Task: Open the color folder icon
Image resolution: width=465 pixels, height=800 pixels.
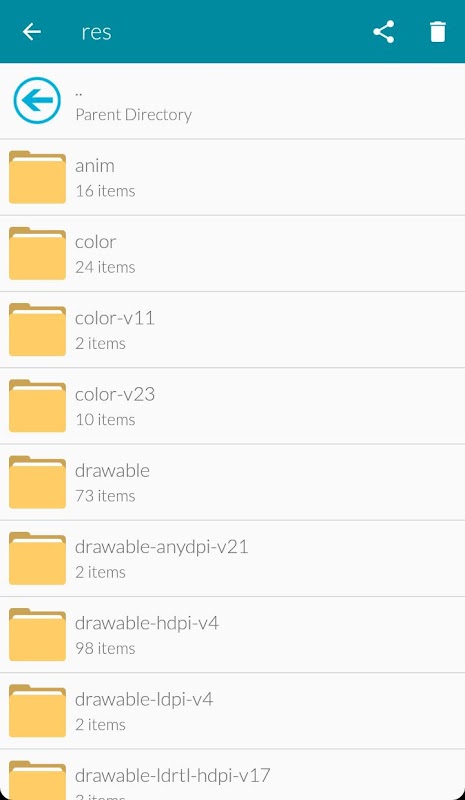Action: point(37,253)
